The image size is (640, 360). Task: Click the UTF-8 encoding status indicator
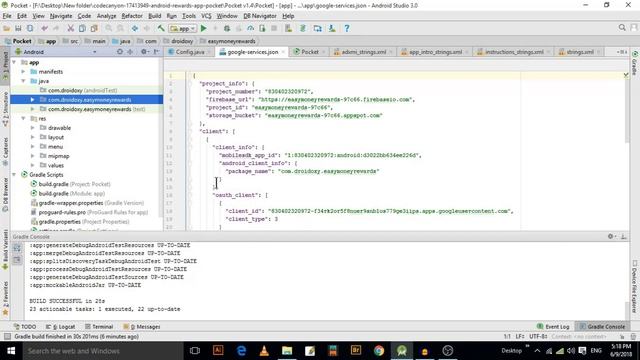(x=538, y=336)
